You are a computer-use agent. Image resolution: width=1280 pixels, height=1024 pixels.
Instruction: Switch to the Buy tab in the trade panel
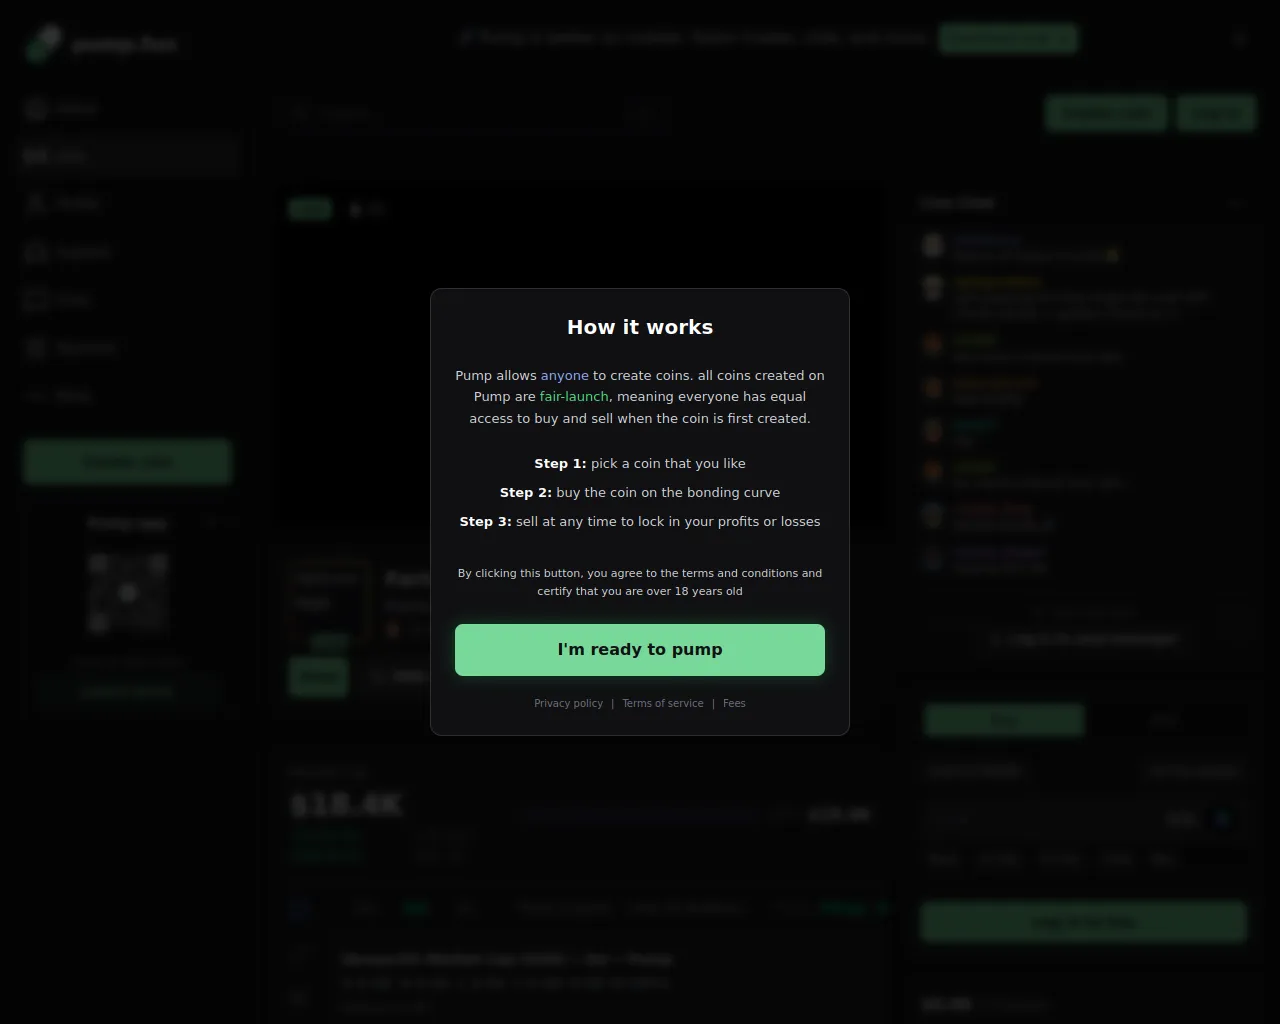(x=1004, y=720)
